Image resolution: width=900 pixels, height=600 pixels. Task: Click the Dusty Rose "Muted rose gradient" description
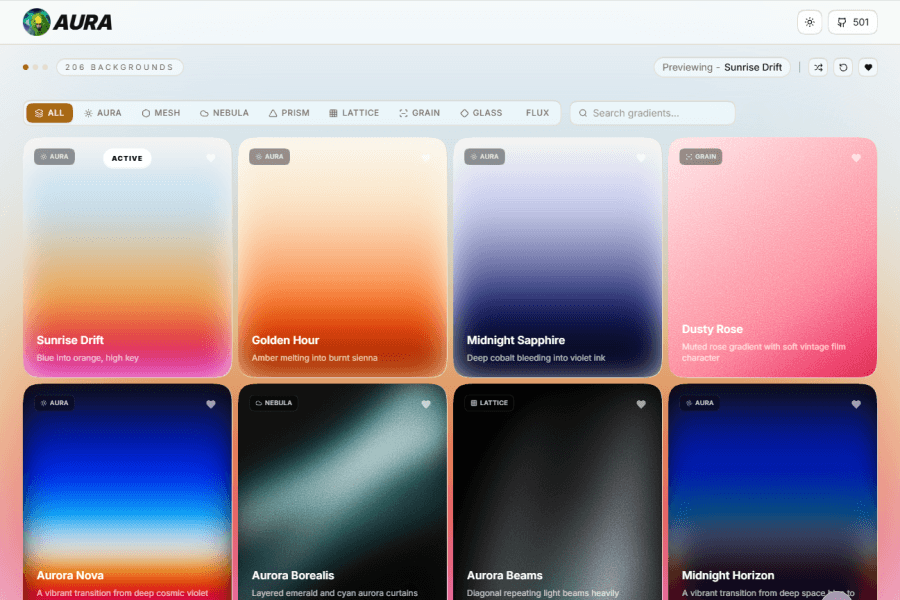click(x=763, y=352)
